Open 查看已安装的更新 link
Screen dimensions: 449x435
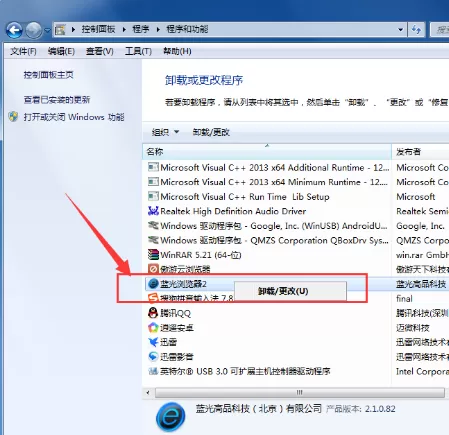57,100
